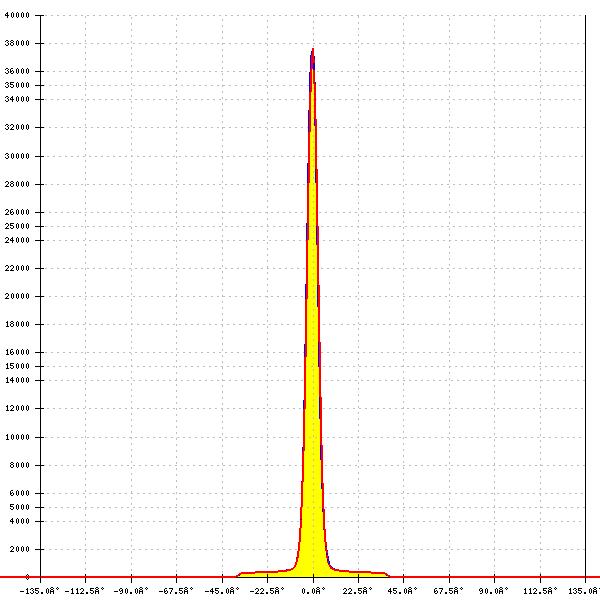Select the 8000 y-axis label
The height and width of the screenshot is (600, 600).
(19, 465)
